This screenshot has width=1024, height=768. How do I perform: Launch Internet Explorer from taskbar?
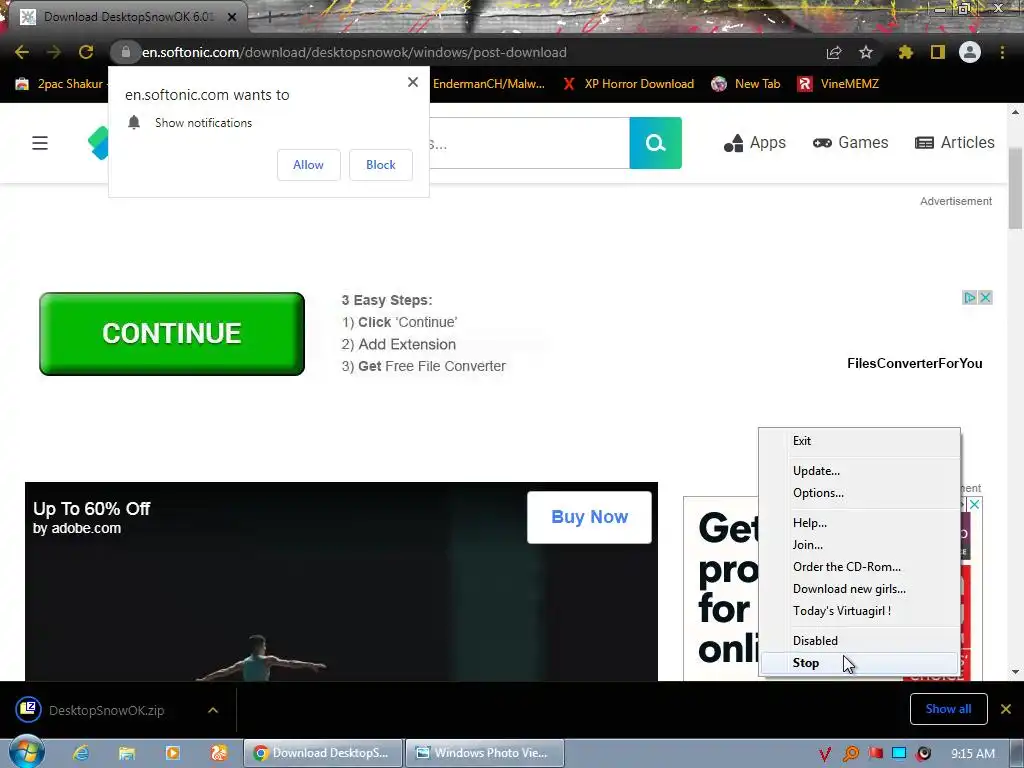81,754
